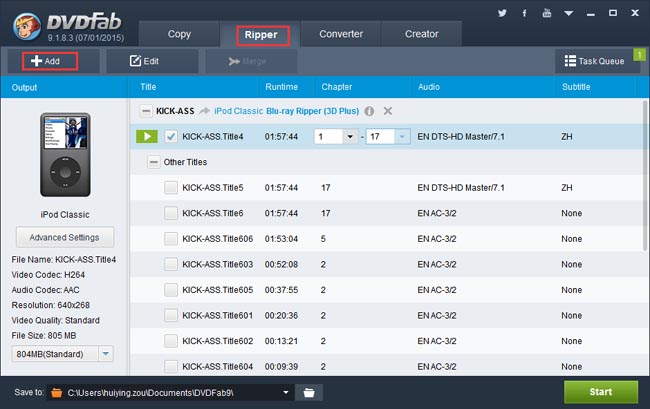The height and width of the screenshot is (409, 650).
Task: Open the Facebook link icon
Action: tap(524, 13)
